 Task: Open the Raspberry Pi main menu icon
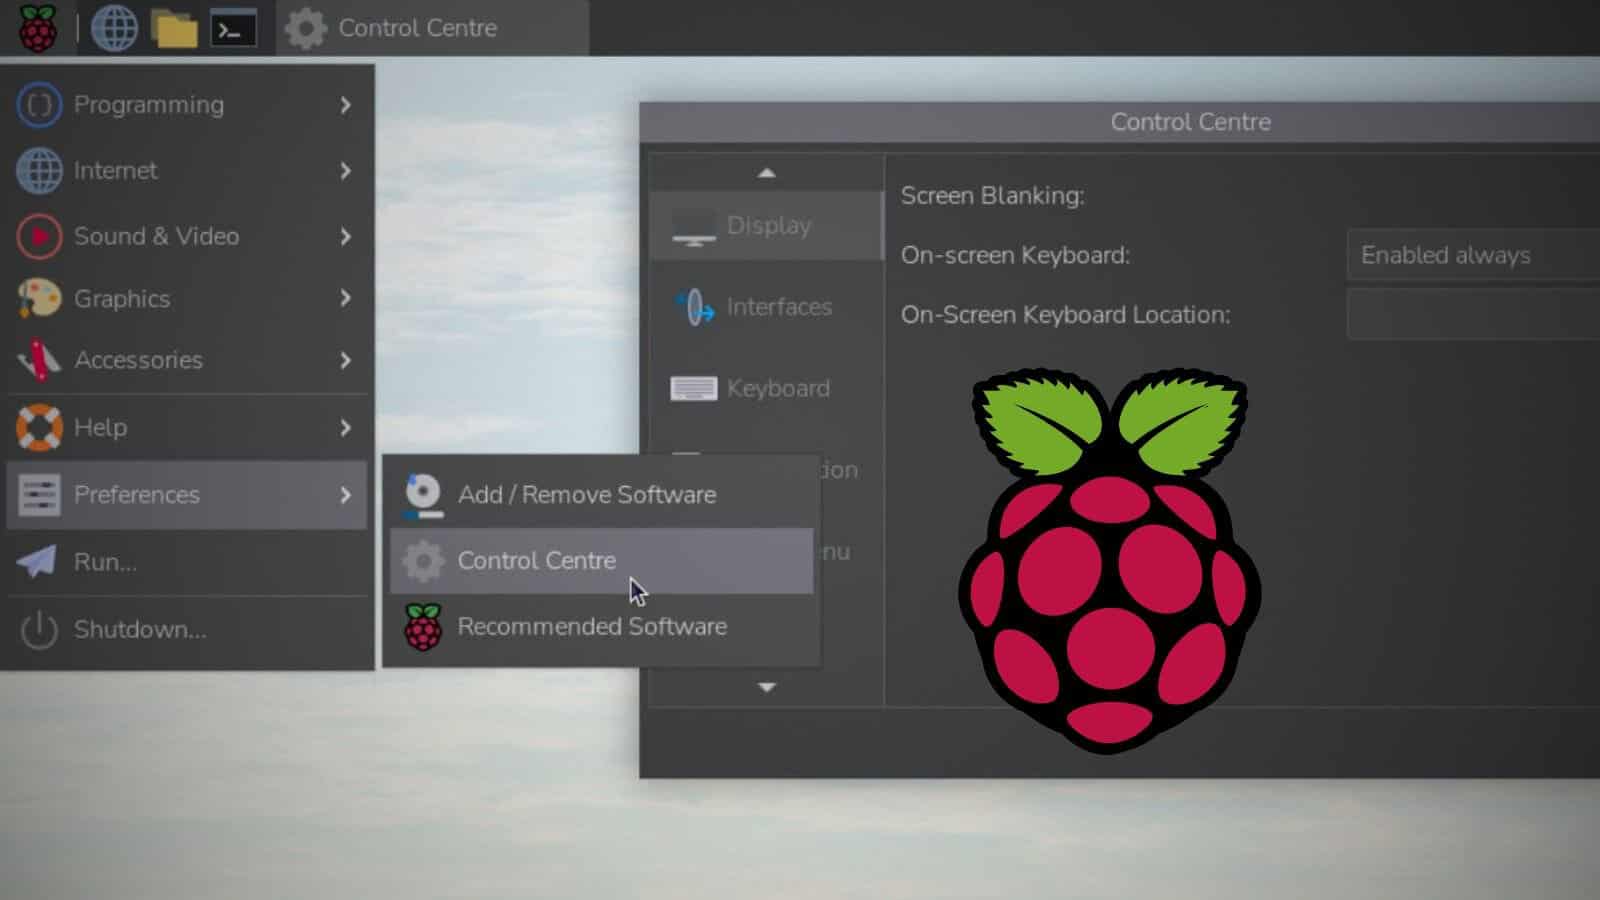tap(37, 28)
